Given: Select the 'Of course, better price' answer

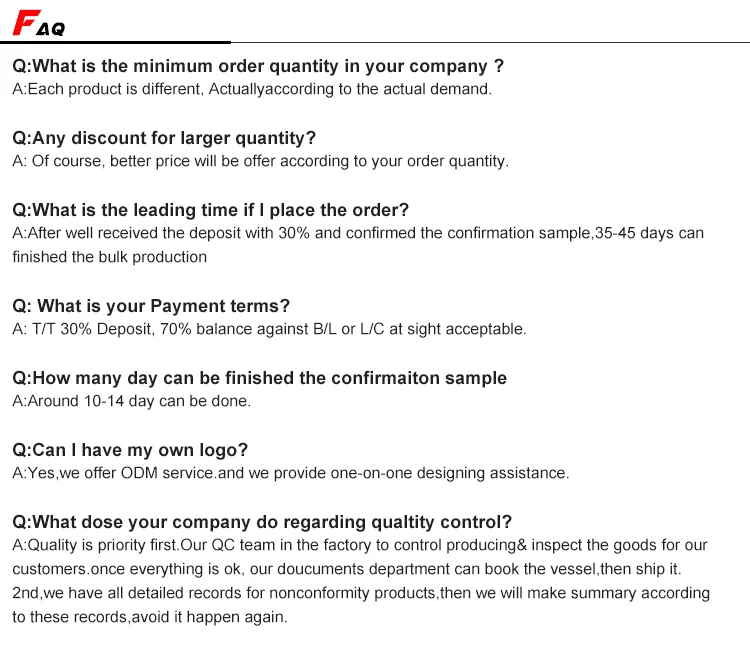Looking at the screenshot, I should point(260,161).
